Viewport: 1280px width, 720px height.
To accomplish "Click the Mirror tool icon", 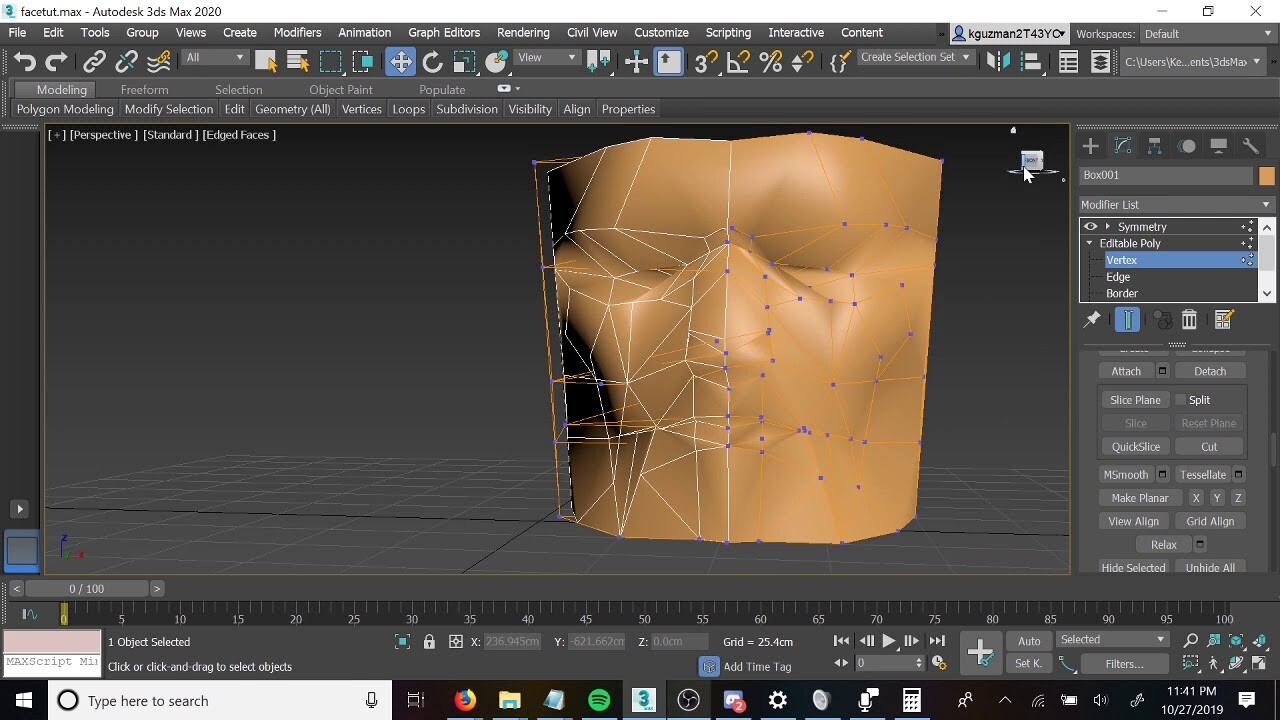I will [x=998, y=62].
